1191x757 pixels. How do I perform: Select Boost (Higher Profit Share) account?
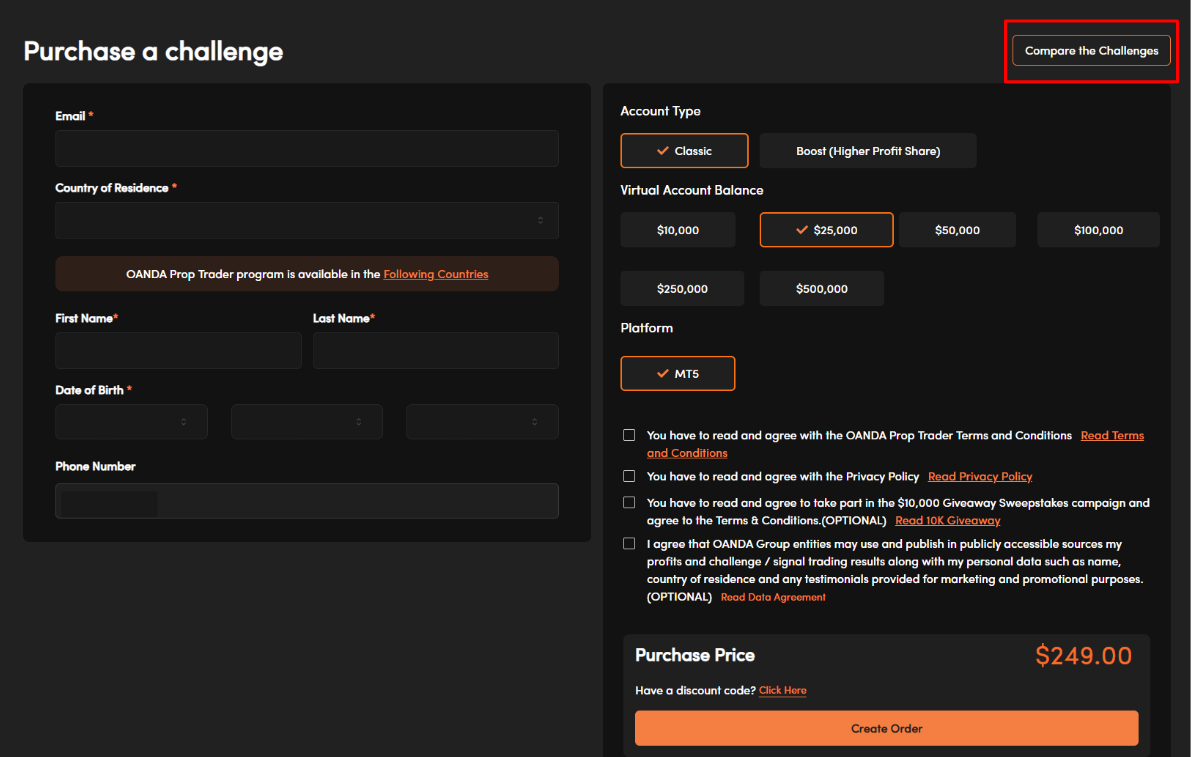tap(868, 150)
